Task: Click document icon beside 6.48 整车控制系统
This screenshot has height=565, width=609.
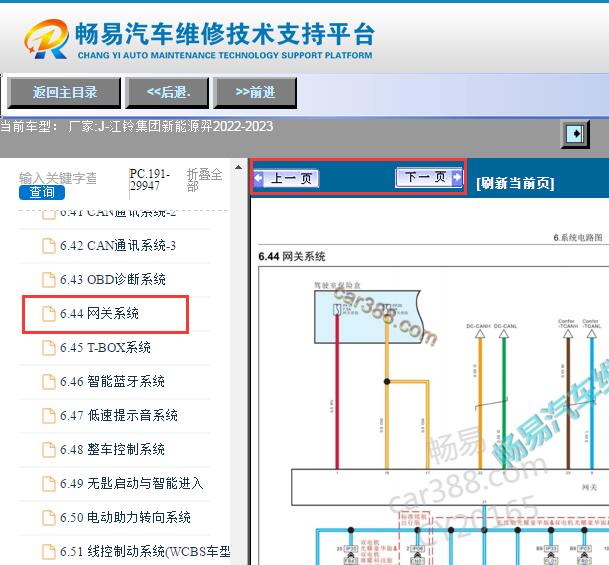Action: coord(49,449)
